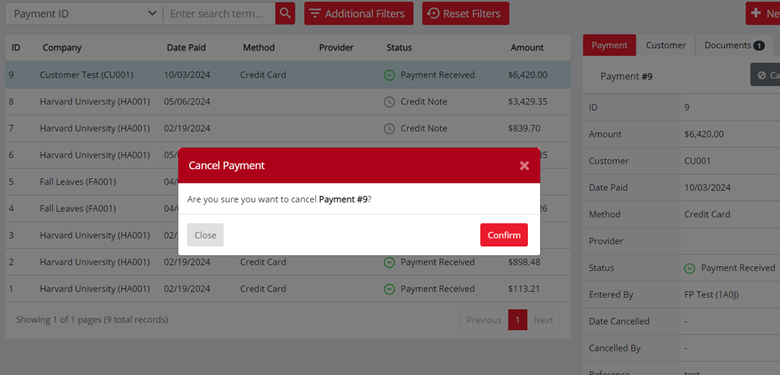Click the Documents count badge
This screenshot has height=375, width=780.
tap(759, 46)
